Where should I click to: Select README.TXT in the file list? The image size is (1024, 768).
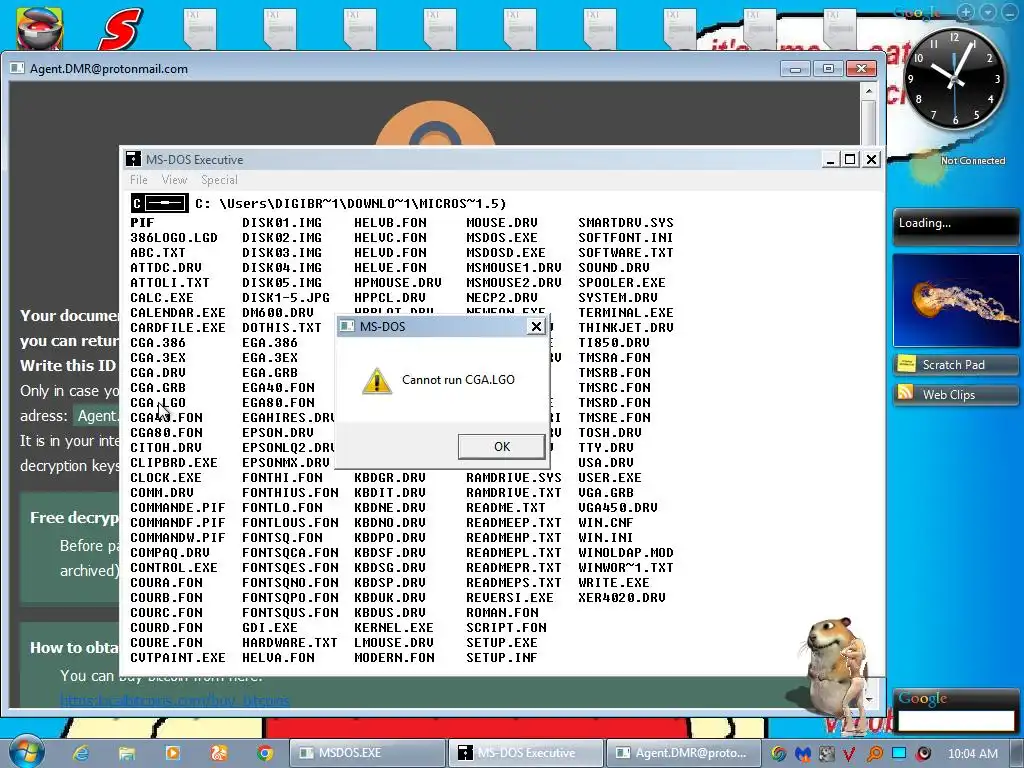tap(506, 508)
